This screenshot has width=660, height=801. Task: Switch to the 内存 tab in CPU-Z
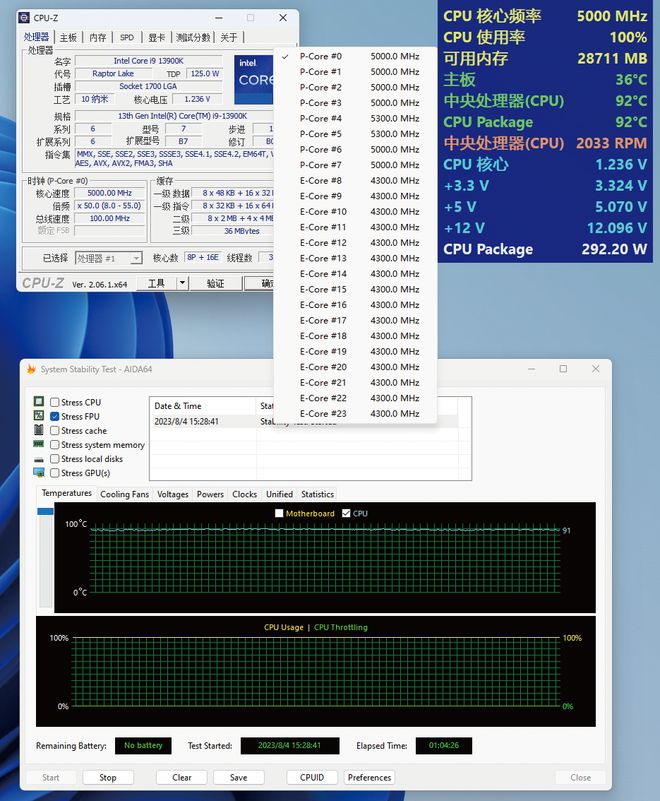pos(98,37)
